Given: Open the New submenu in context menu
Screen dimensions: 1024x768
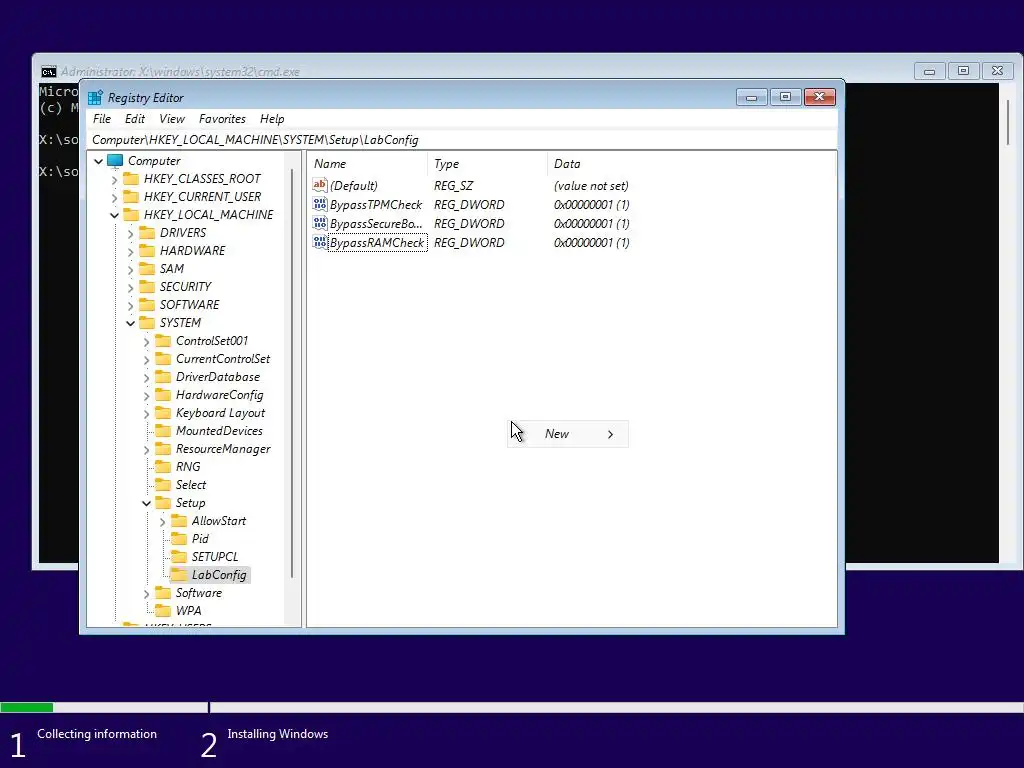Looking at the screenshot, I should point(568,434).
